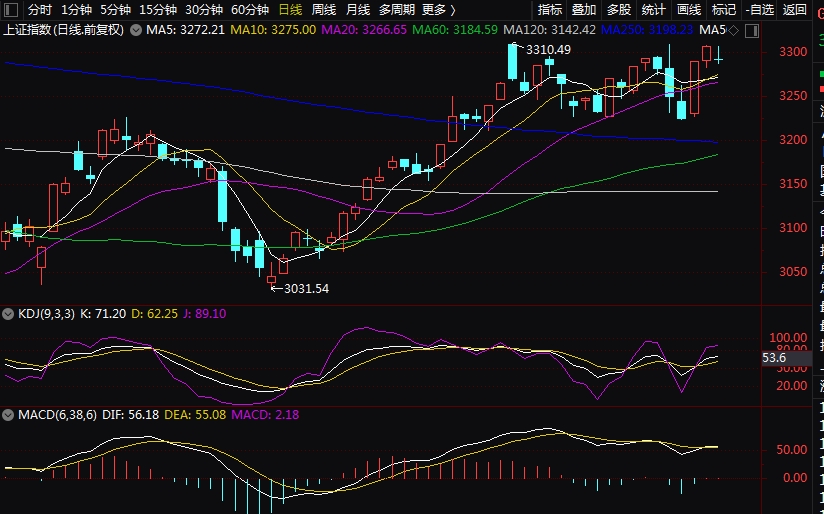Click the 统计 statistics button
Image resolution: width=824 pixels, height=514 pixels.
[x=653, y=10]
